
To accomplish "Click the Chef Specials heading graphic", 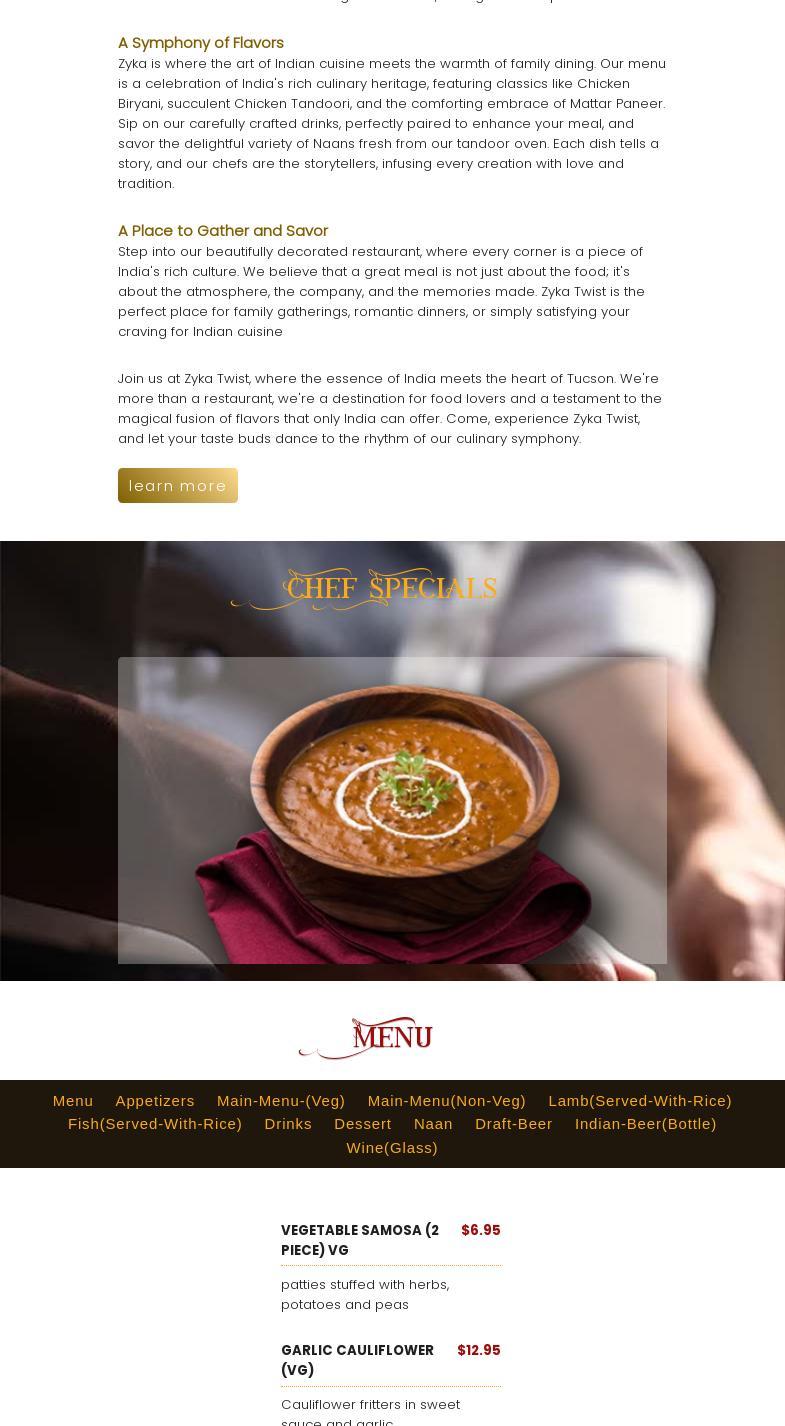I will tap(364, 589).
